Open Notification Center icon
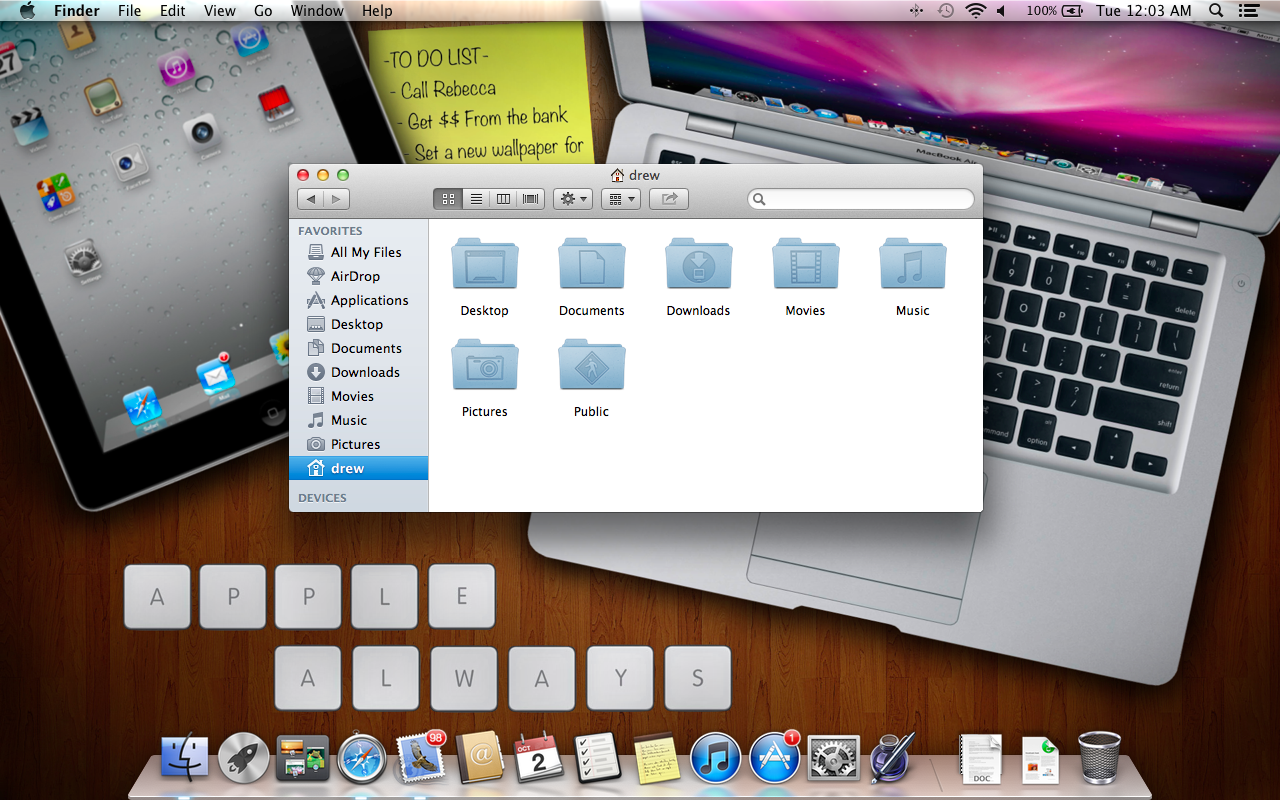 [x=1248, y=11]
